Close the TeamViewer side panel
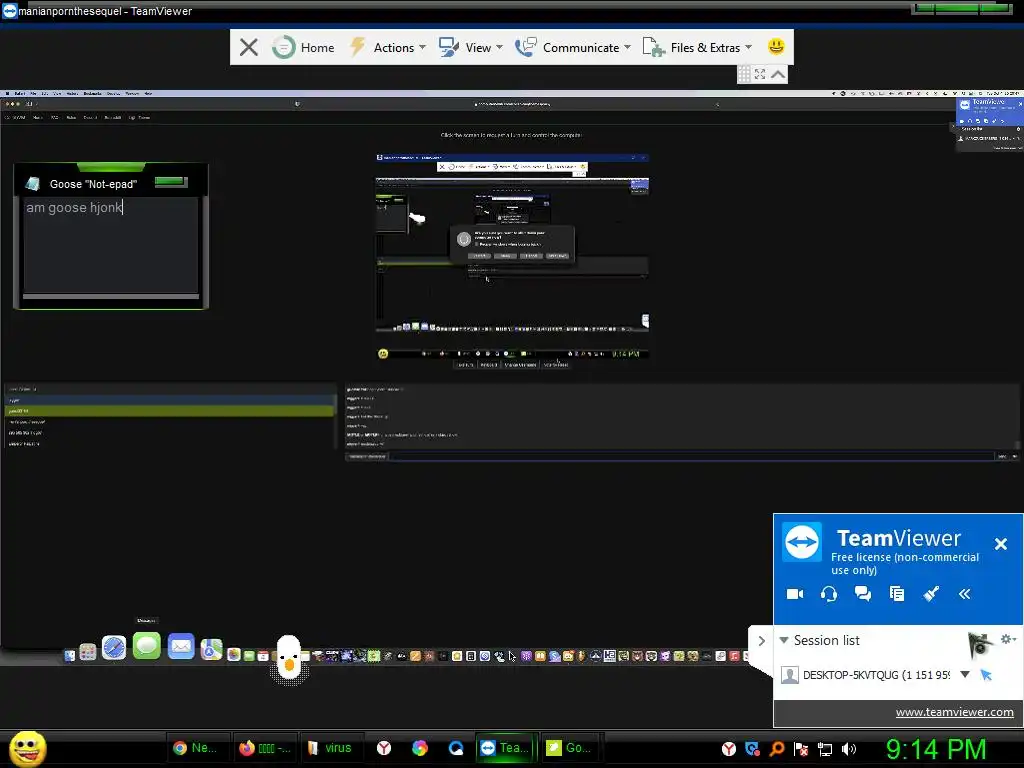The image size is (1024, 768). coord(1000,543)
